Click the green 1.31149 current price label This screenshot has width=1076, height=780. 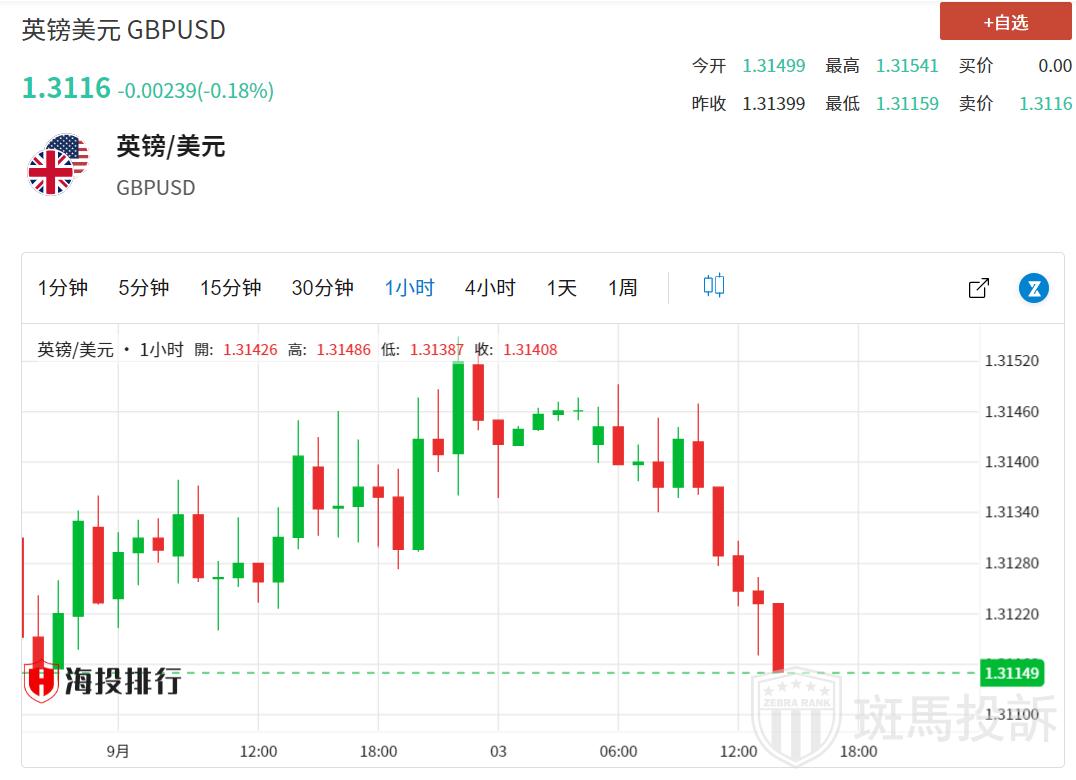[1012, 673]
